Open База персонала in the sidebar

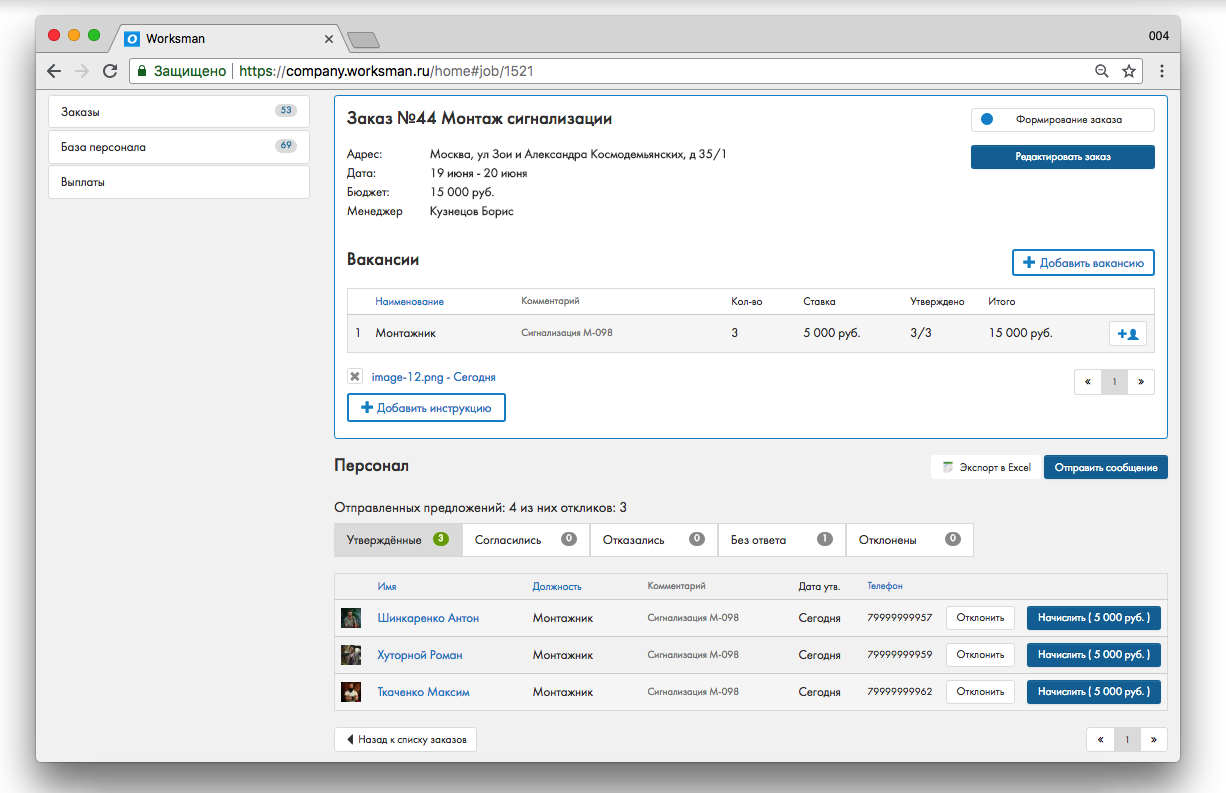click(x=179, y=147)
